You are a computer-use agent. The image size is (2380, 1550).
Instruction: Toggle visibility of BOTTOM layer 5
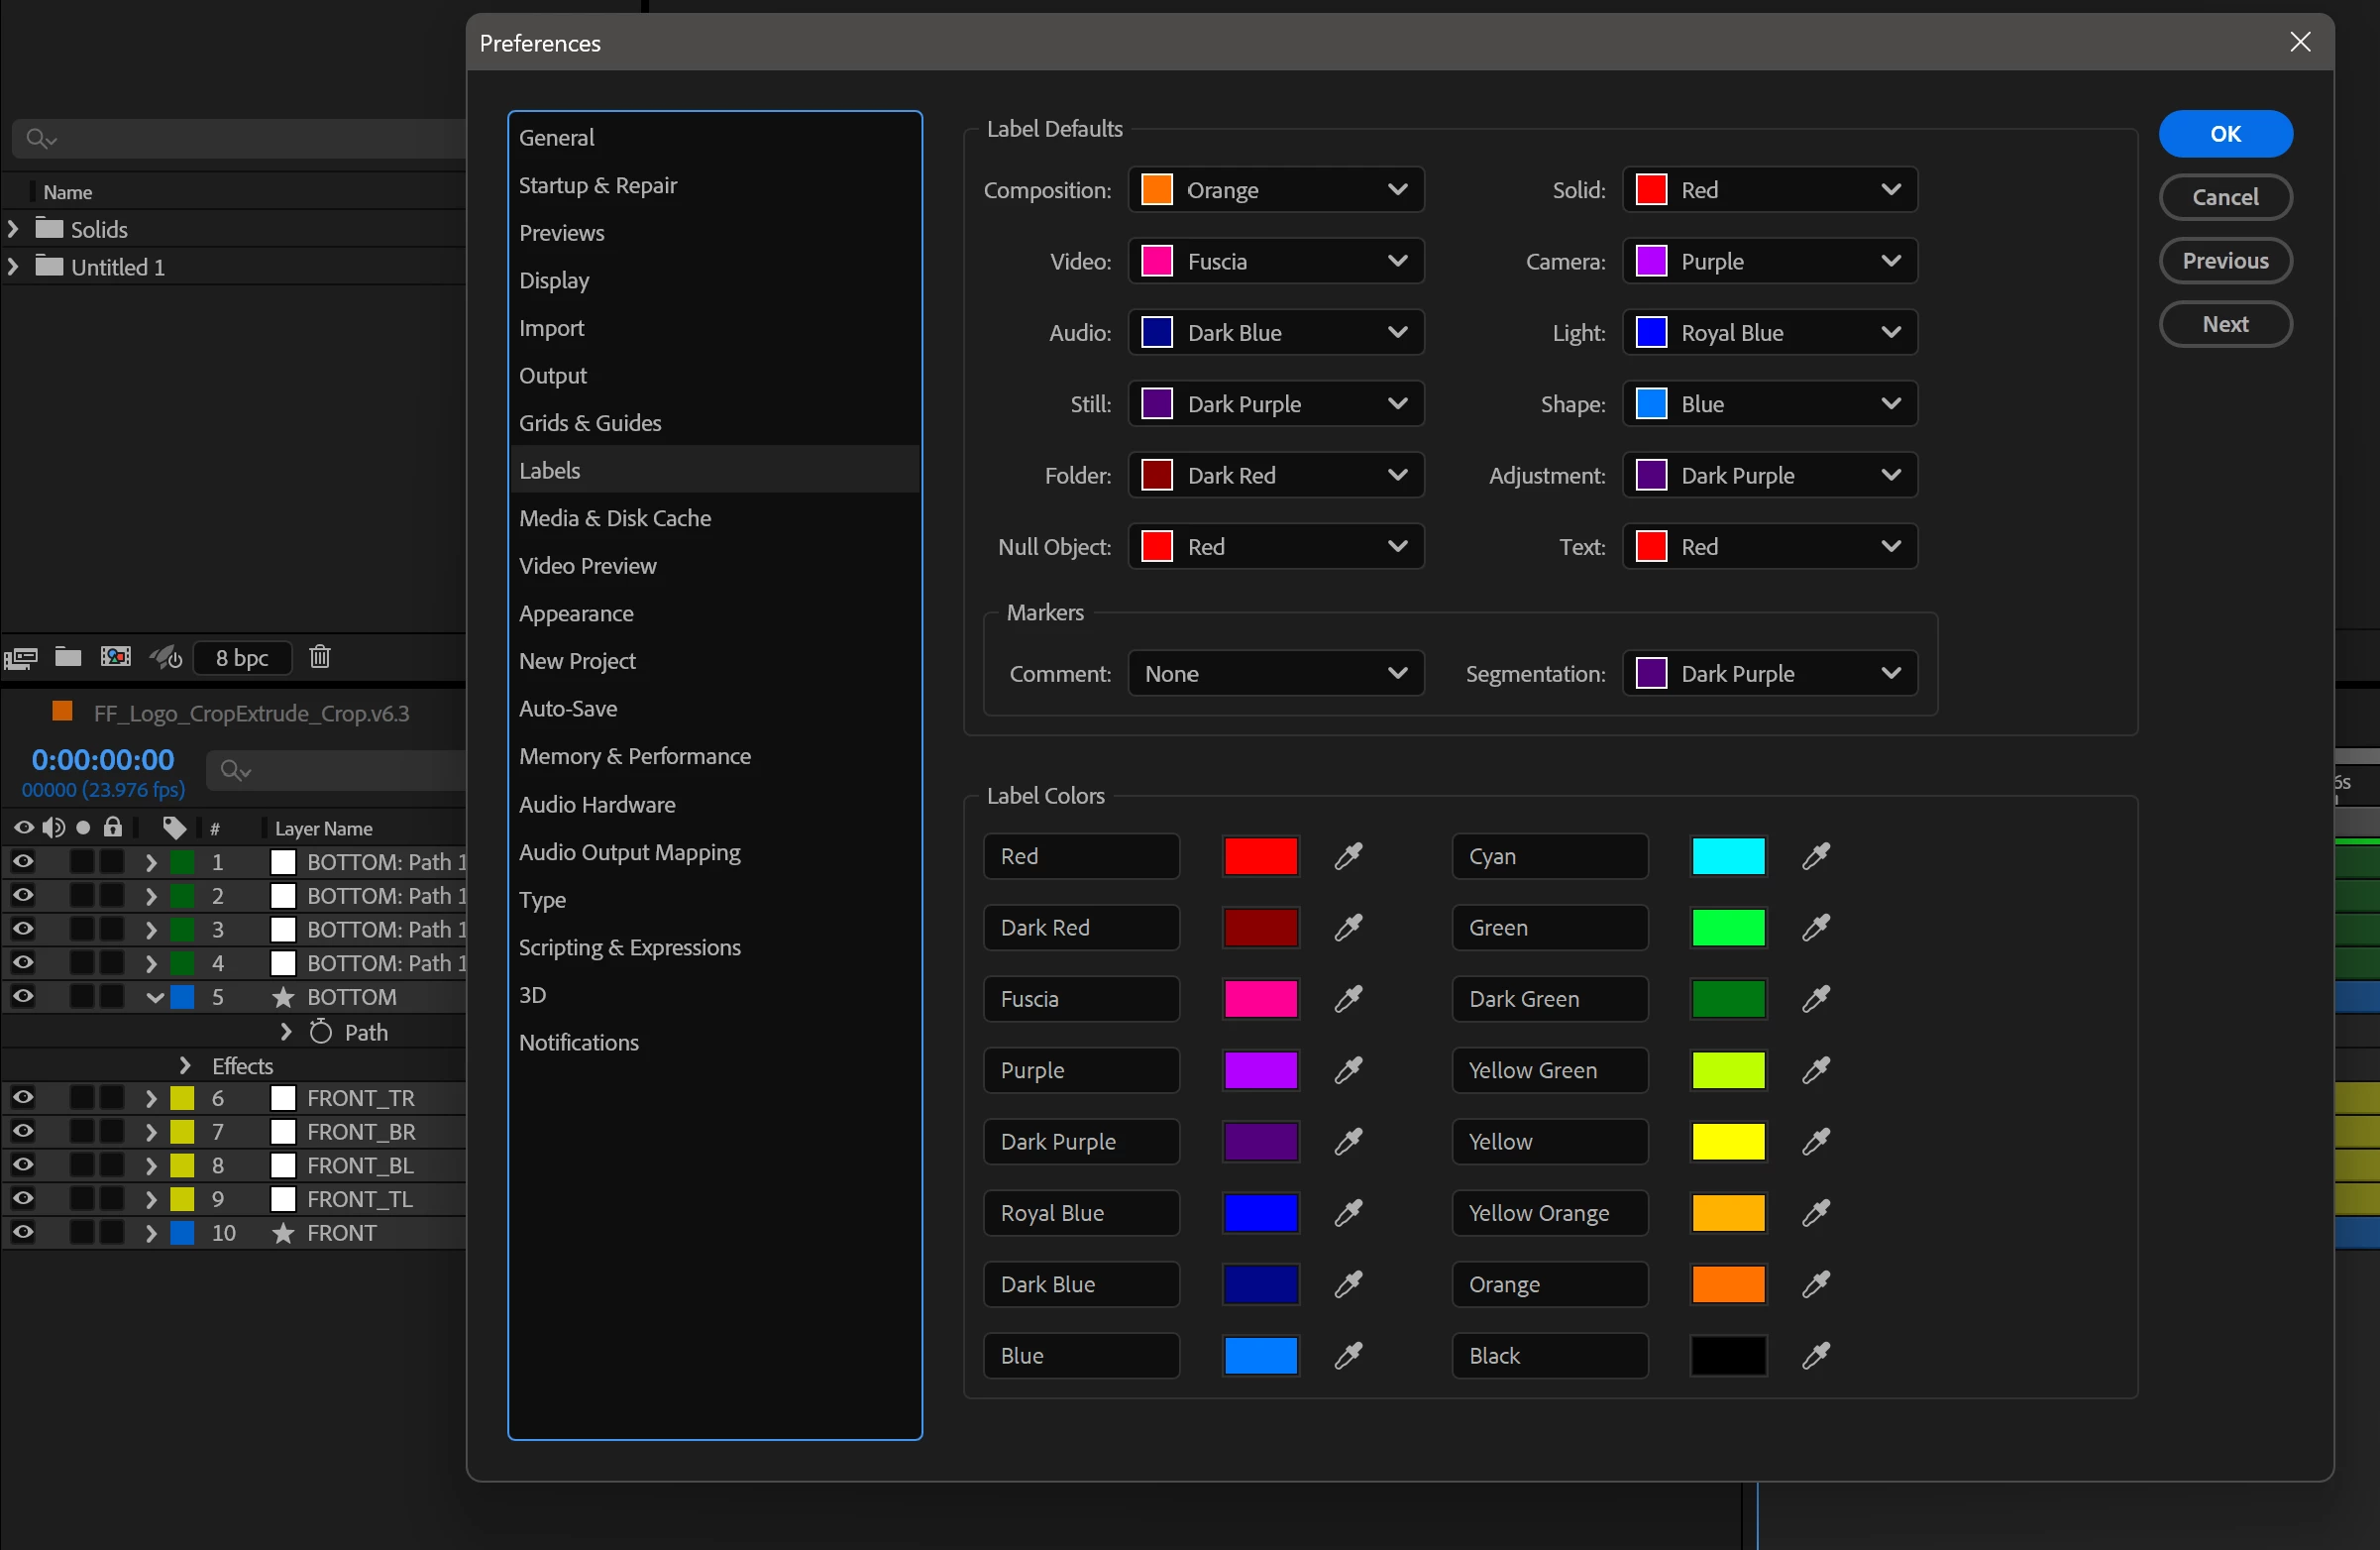tap(23, 997)
